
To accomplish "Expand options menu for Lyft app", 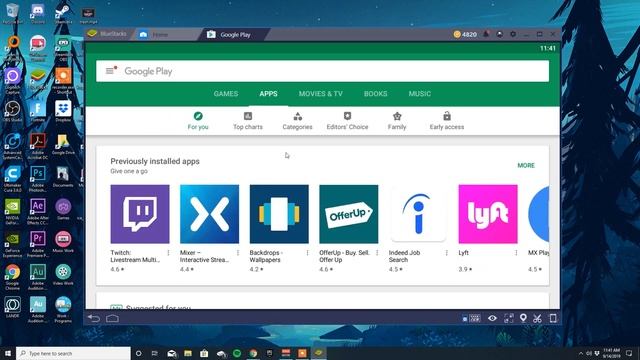I will 516,253.
